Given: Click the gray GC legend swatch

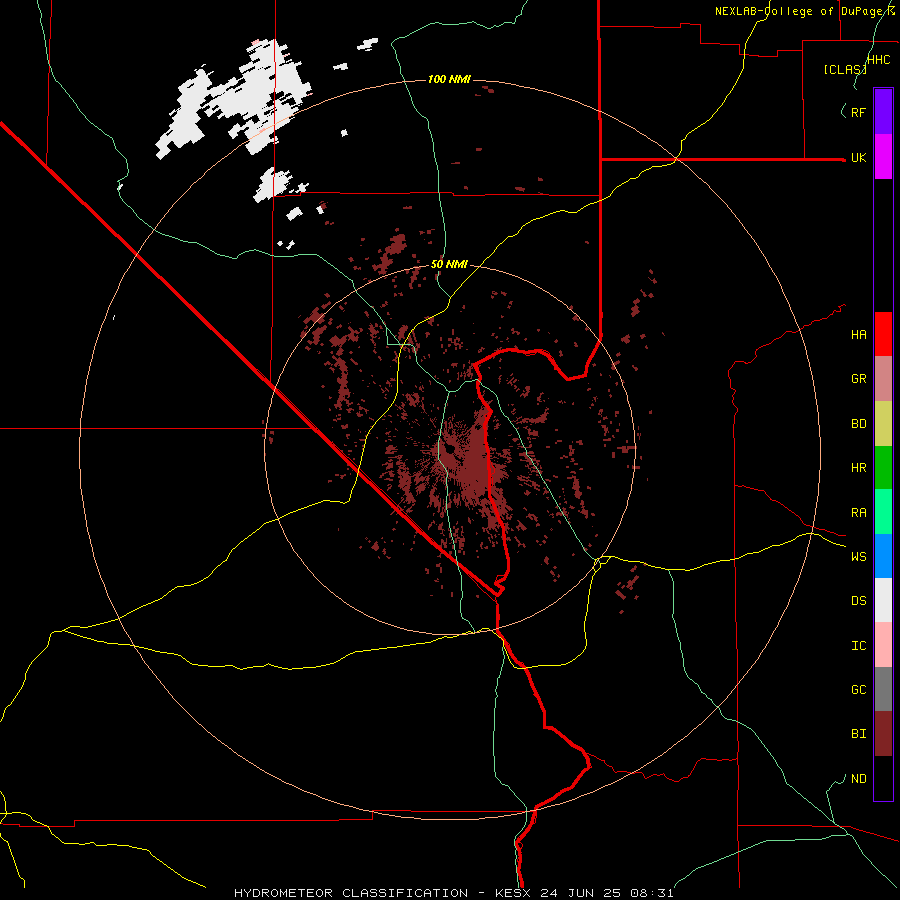Looking at the screenshot, I should [883, 689].
